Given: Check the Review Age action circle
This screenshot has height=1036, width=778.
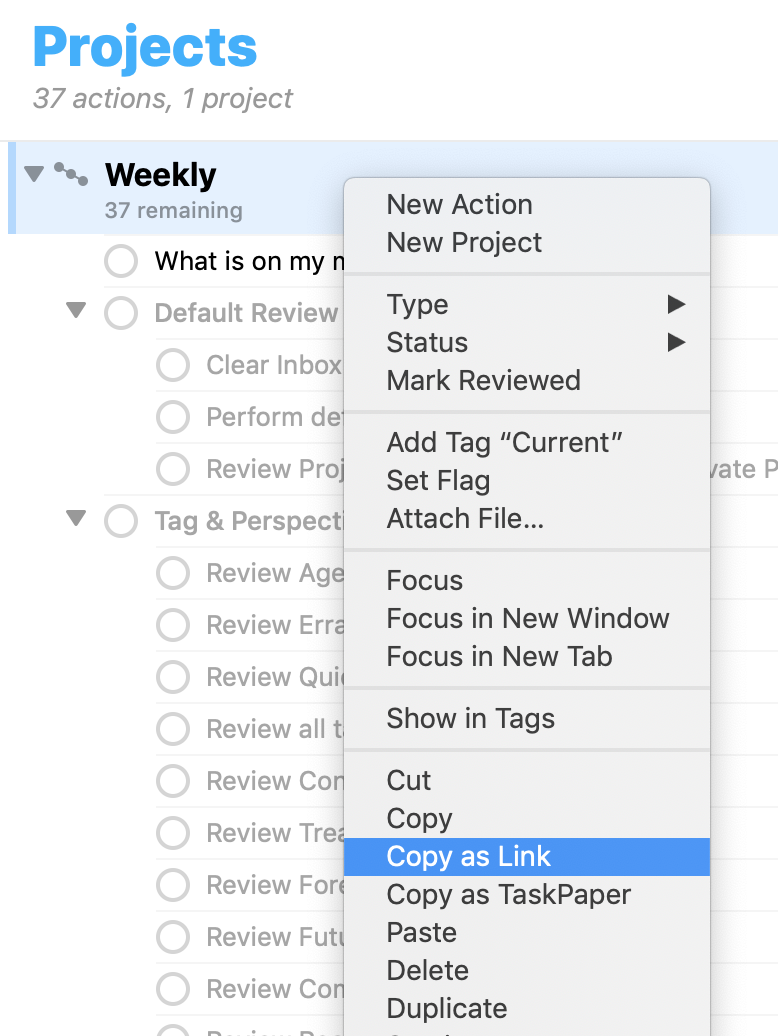Looking at the screenshot, I should 173,573.
